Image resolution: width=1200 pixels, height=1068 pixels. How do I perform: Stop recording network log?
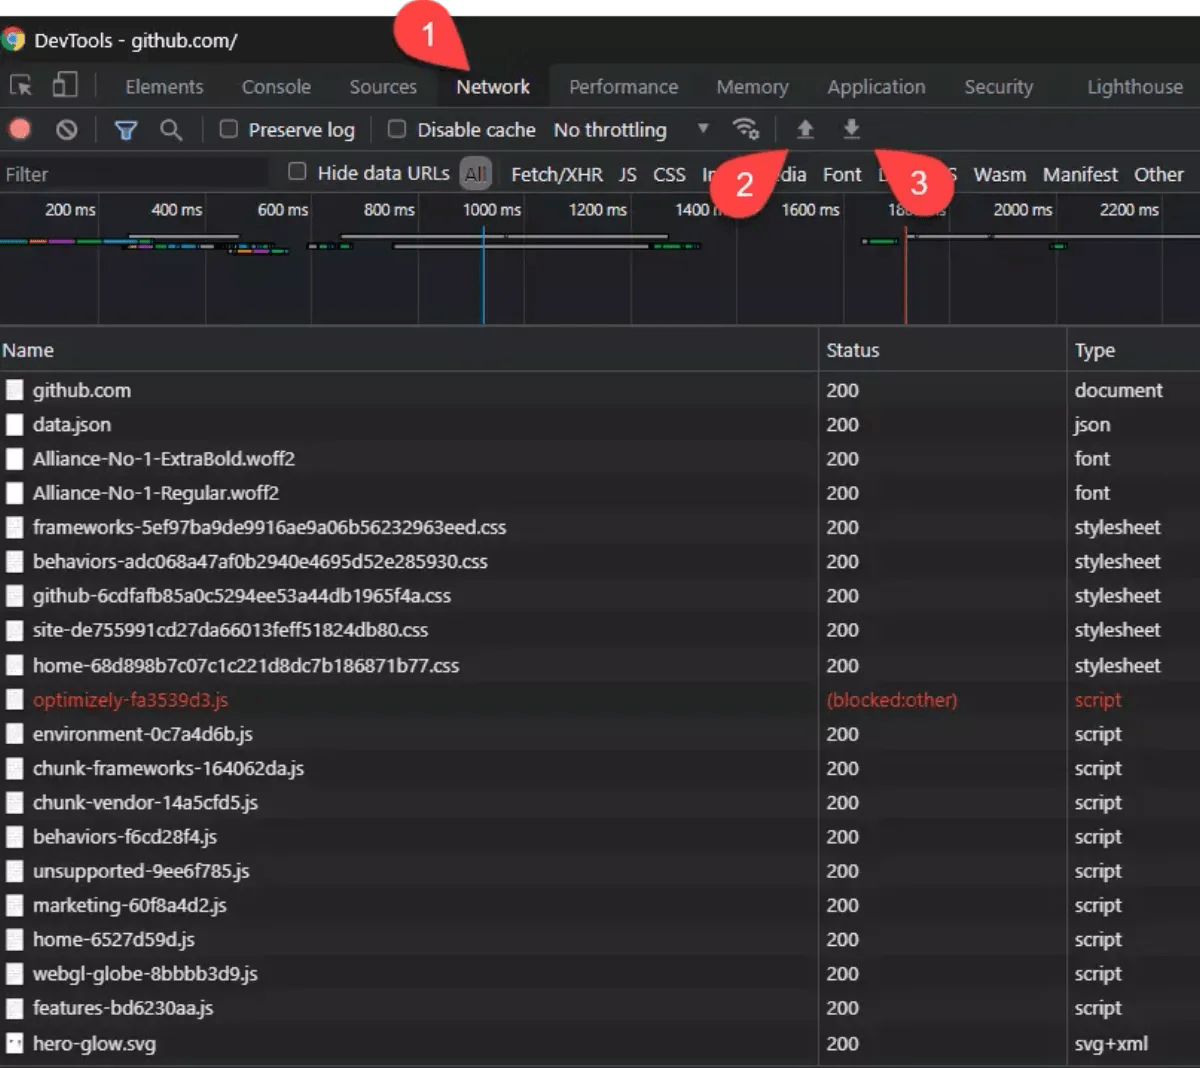pos(18,129)
